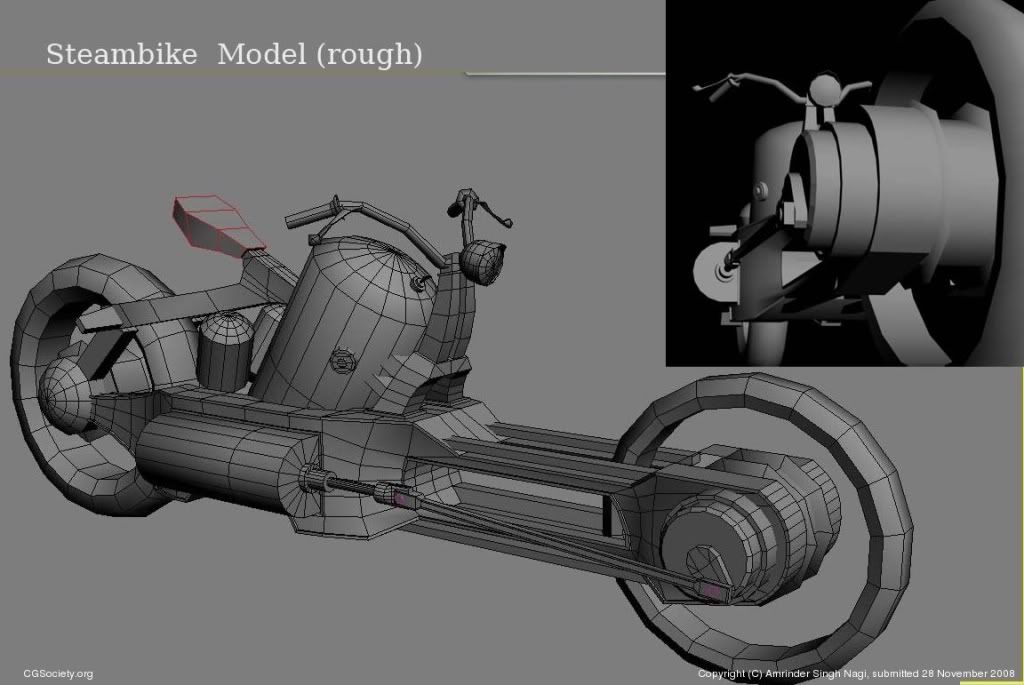Open the CGSociety.org watermark link
The width and height of the screenshot is (1024, 685).
pyautogui.click(x=58, y=674)
